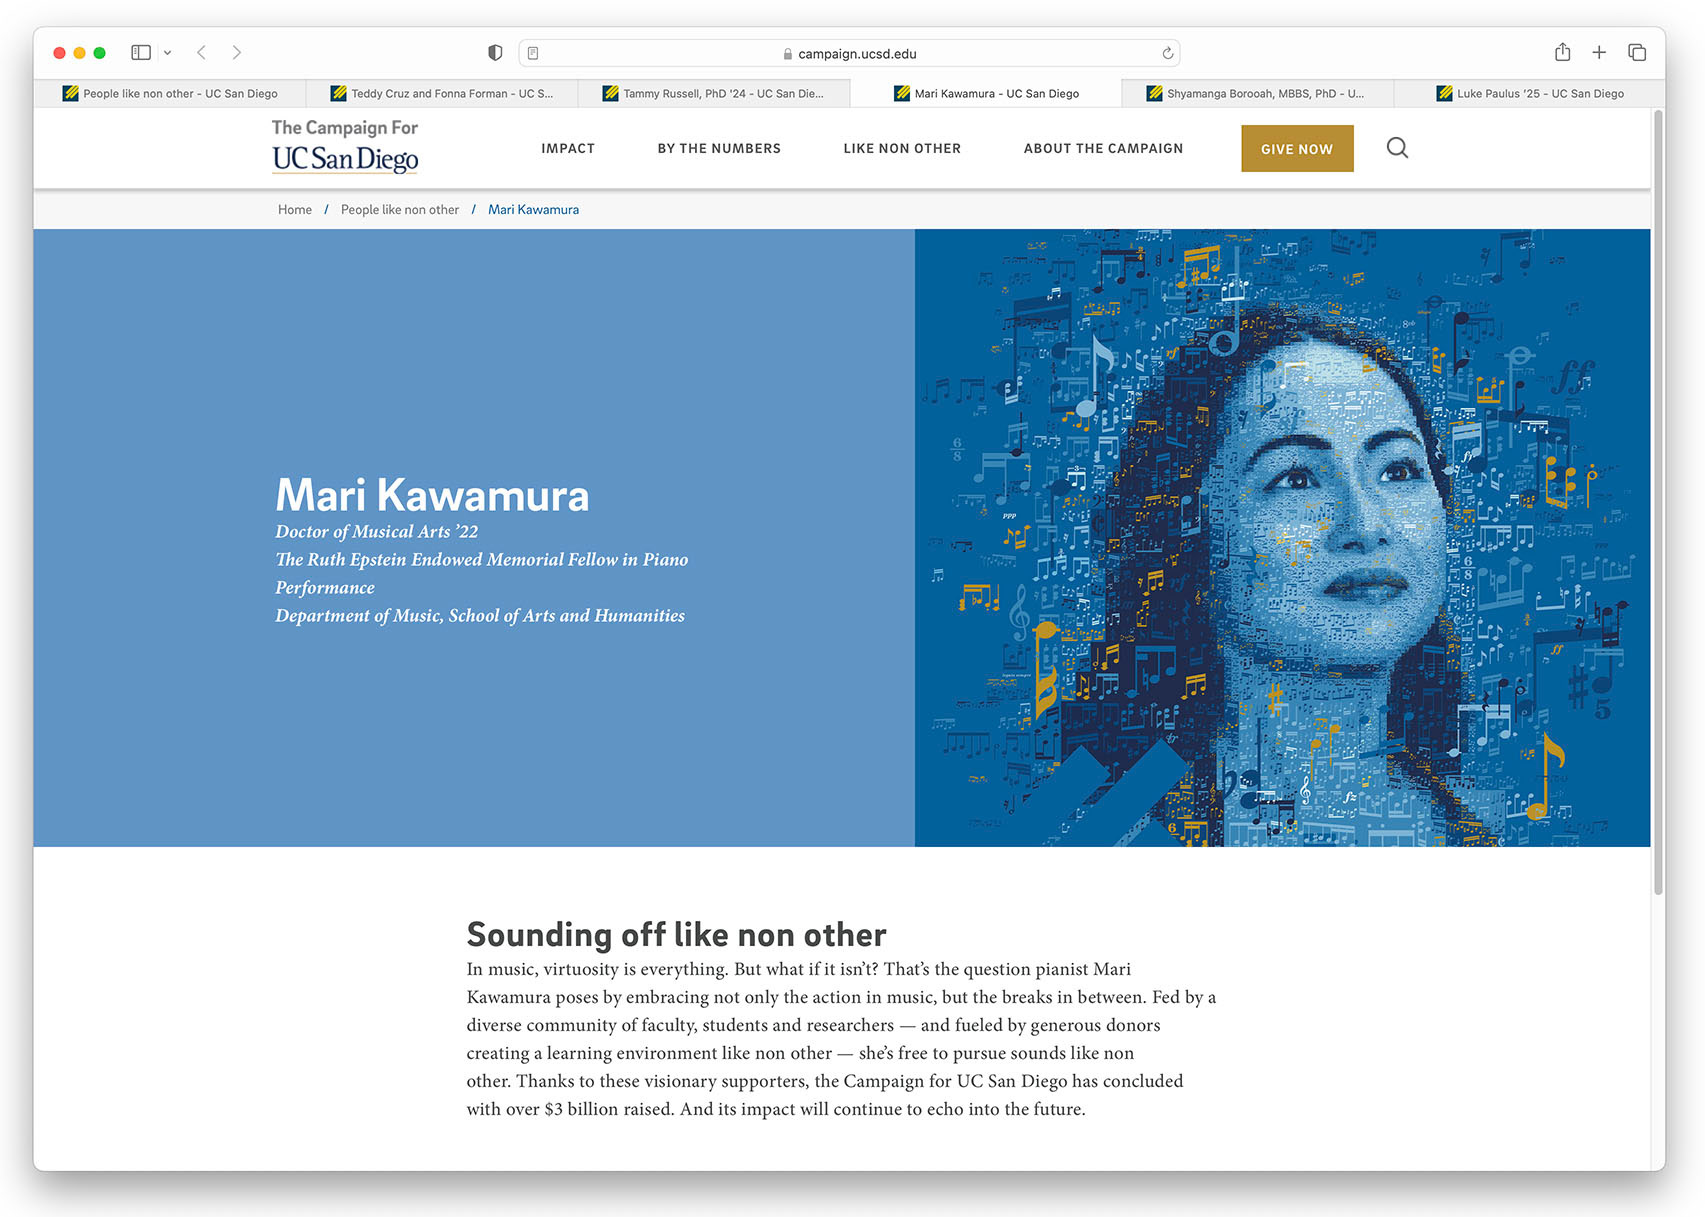Click the green fullscreen window button

pyautogui.click(x=99, y=53)
